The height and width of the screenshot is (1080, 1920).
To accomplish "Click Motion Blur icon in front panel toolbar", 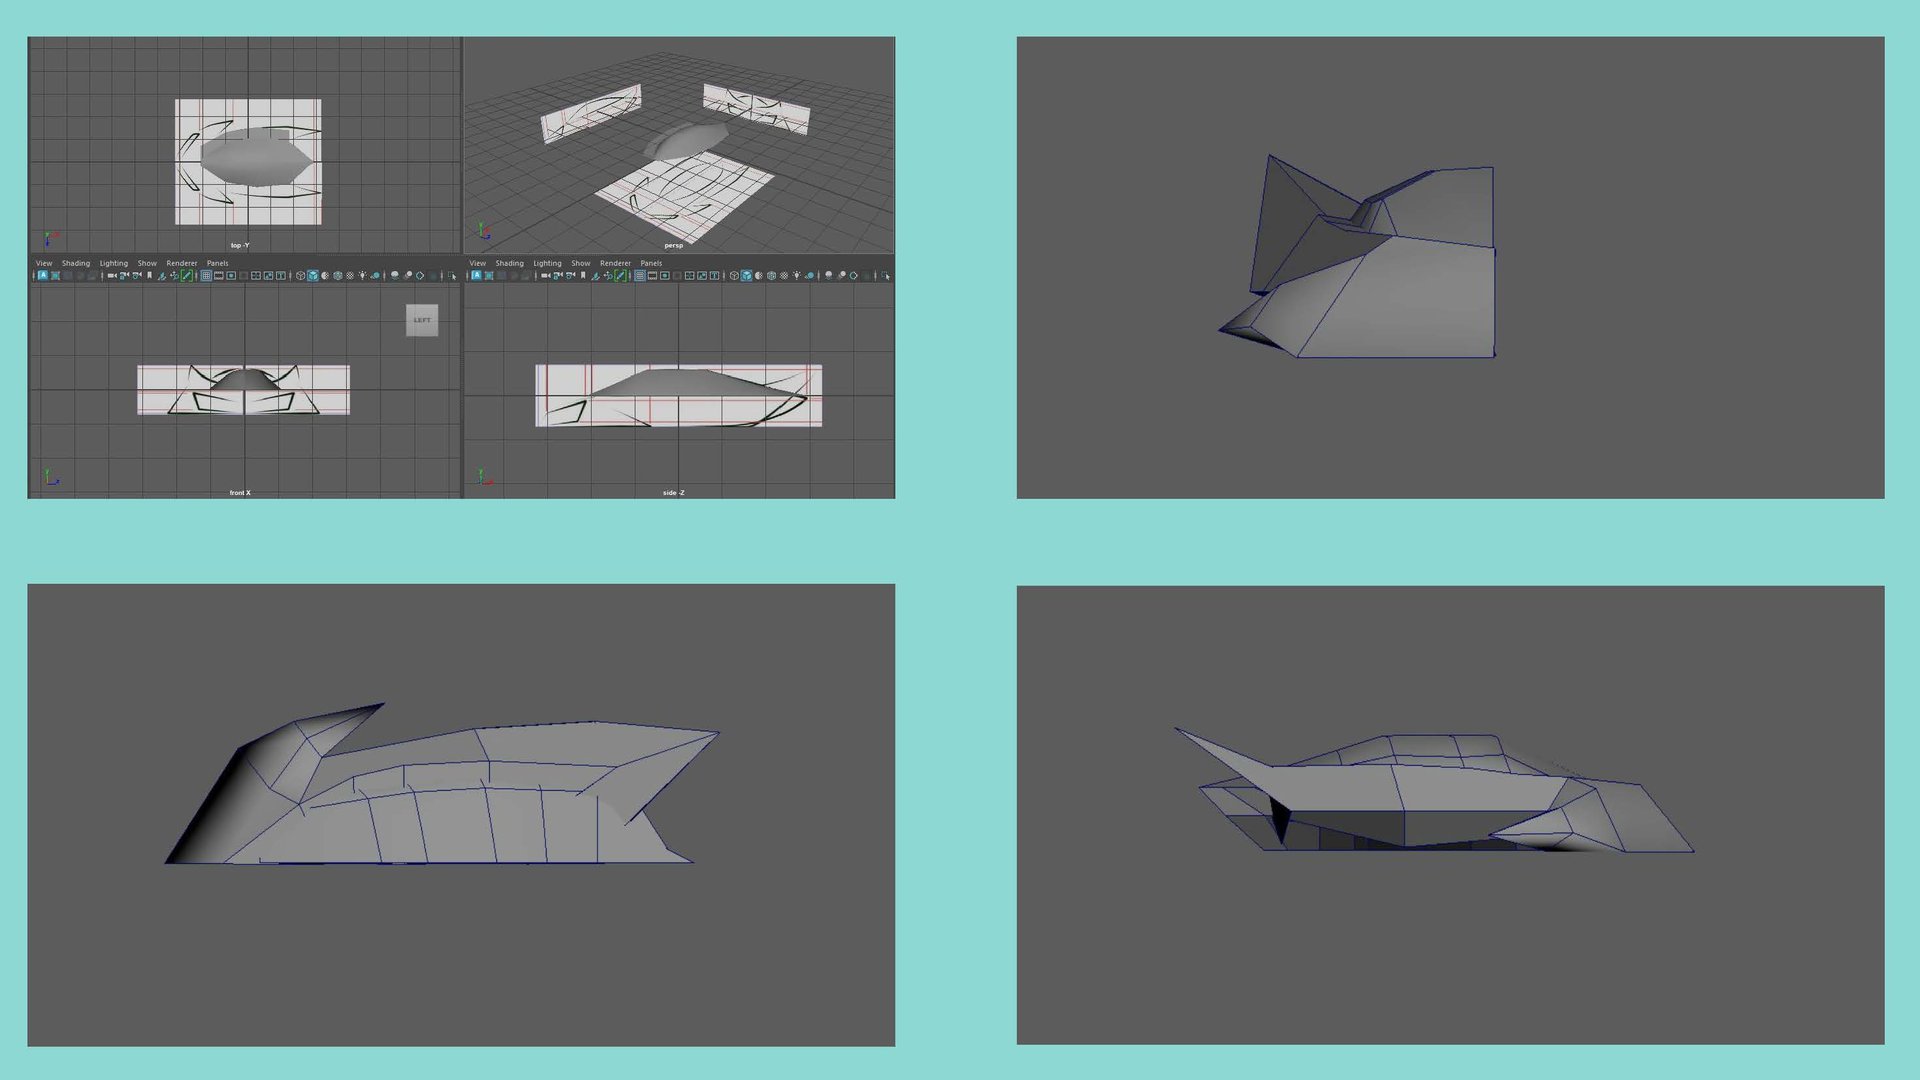I will click(x=408, y=276).
